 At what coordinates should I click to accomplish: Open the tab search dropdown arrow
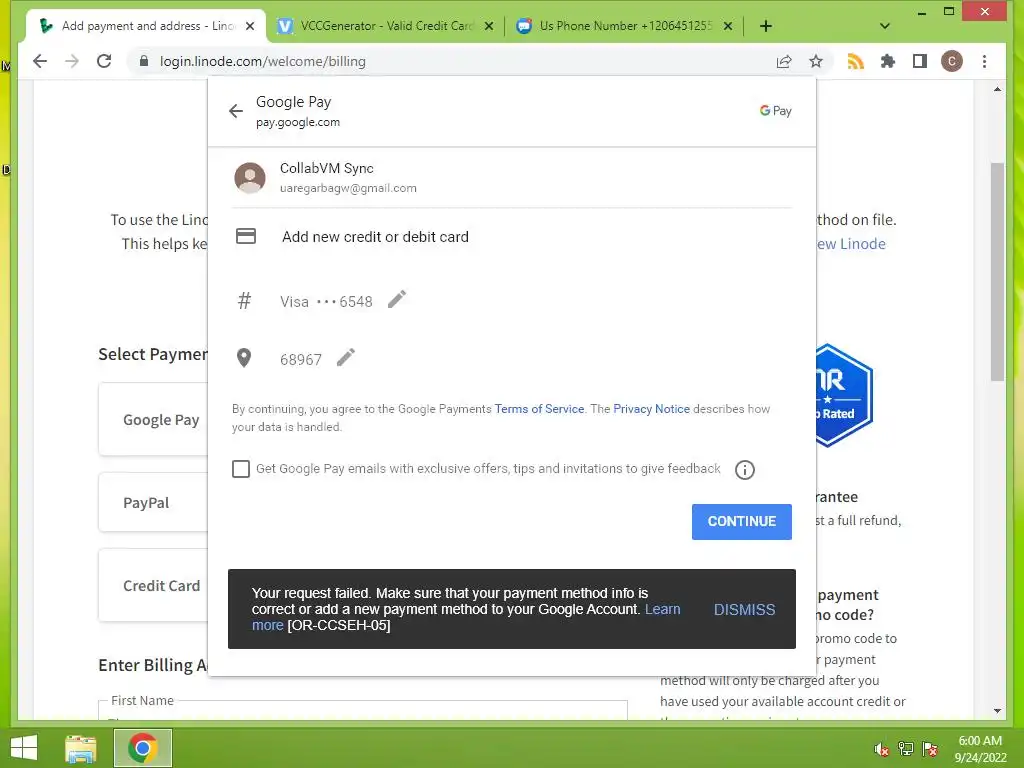pyautogui.click(x=884, y=26)
